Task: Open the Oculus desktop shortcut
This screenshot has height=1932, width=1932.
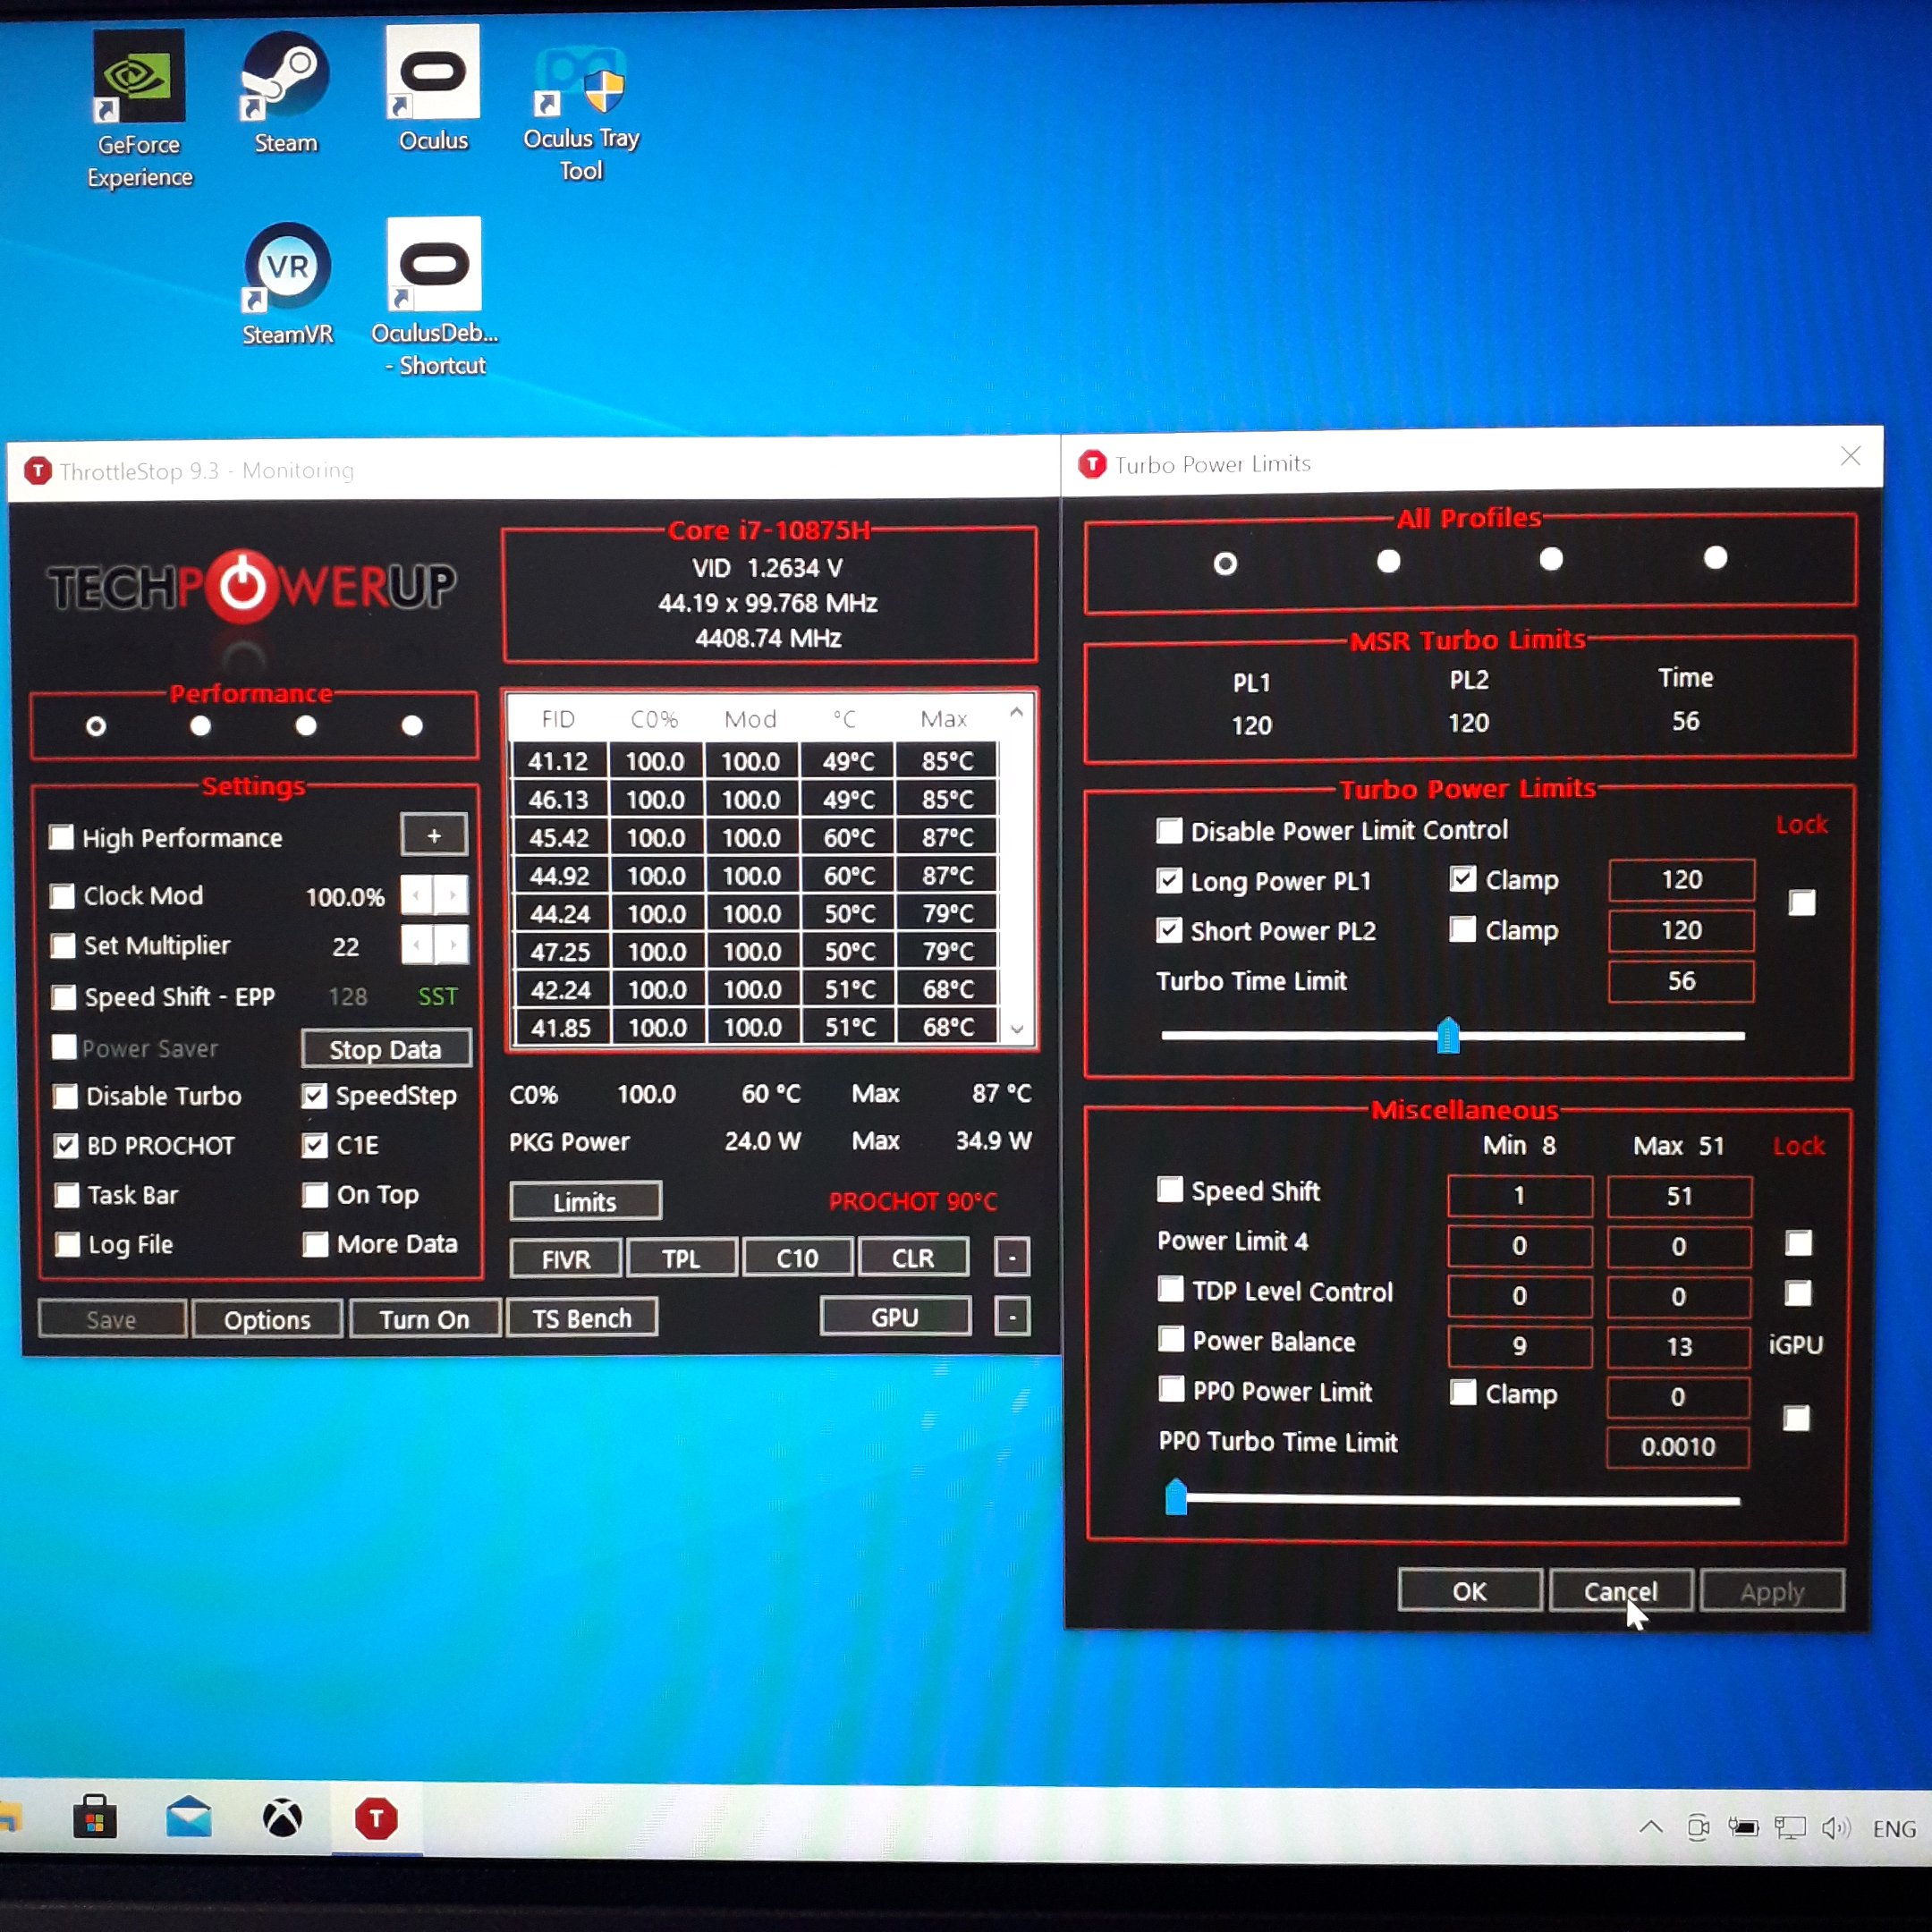Action: [x=433, y=88]
